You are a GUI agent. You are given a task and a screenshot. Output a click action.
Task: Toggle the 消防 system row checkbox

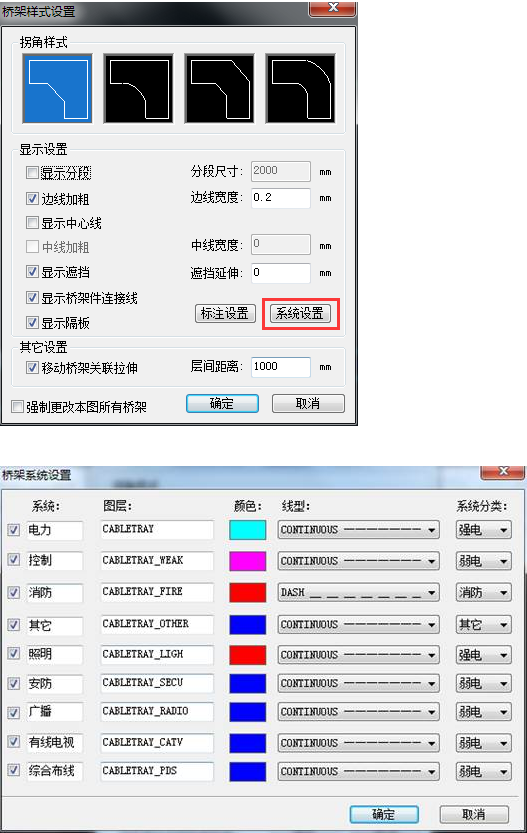click(14, 592)
